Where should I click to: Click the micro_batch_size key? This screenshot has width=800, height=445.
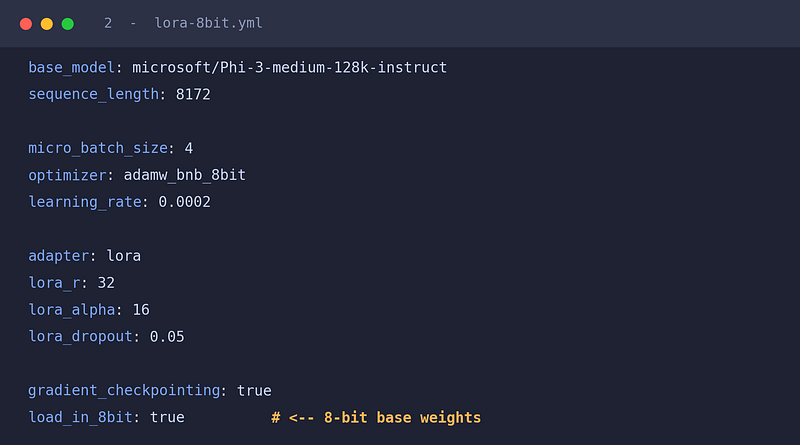98,149
